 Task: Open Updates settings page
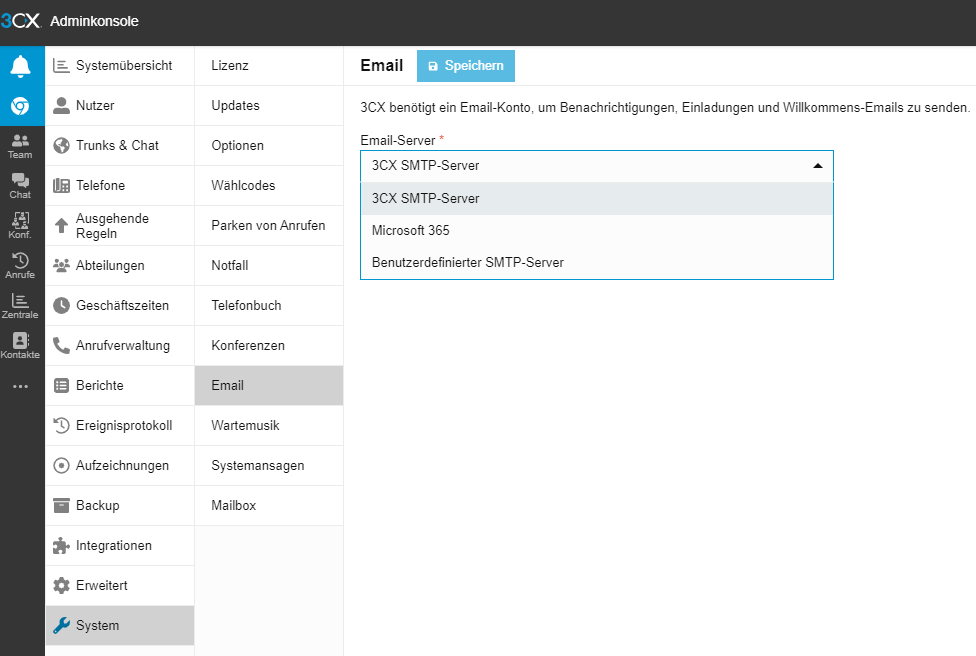click(269, 105)
